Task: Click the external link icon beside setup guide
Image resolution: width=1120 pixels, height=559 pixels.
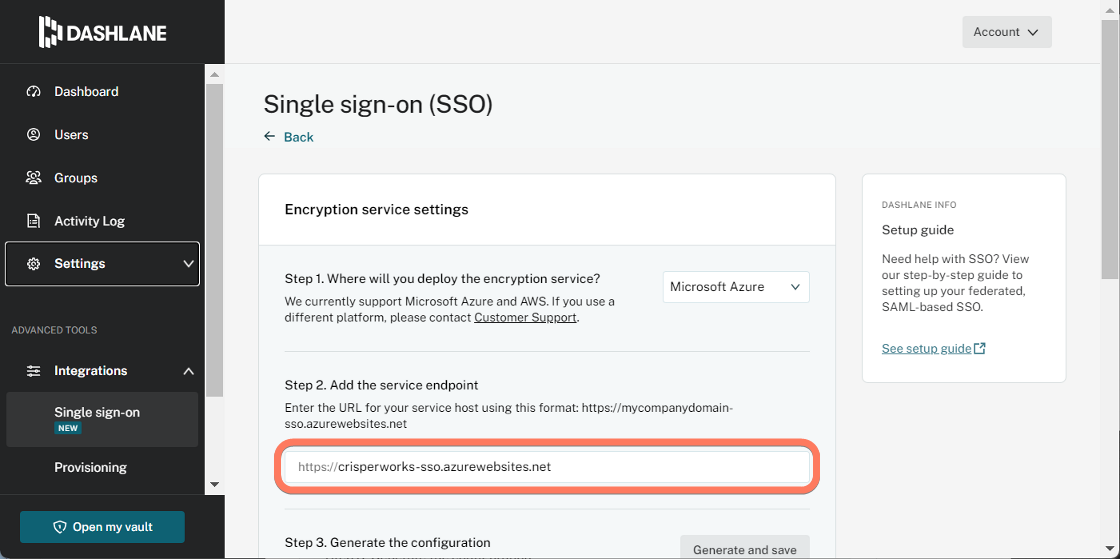Action: tap(980, 348)
